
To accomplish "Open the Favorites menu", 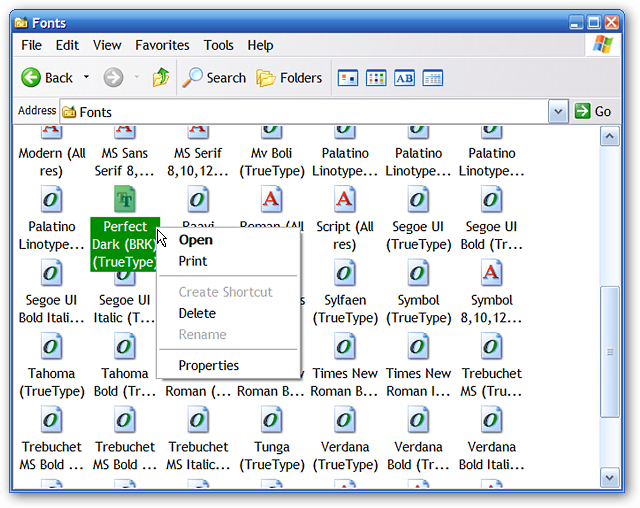I will 162,45.
